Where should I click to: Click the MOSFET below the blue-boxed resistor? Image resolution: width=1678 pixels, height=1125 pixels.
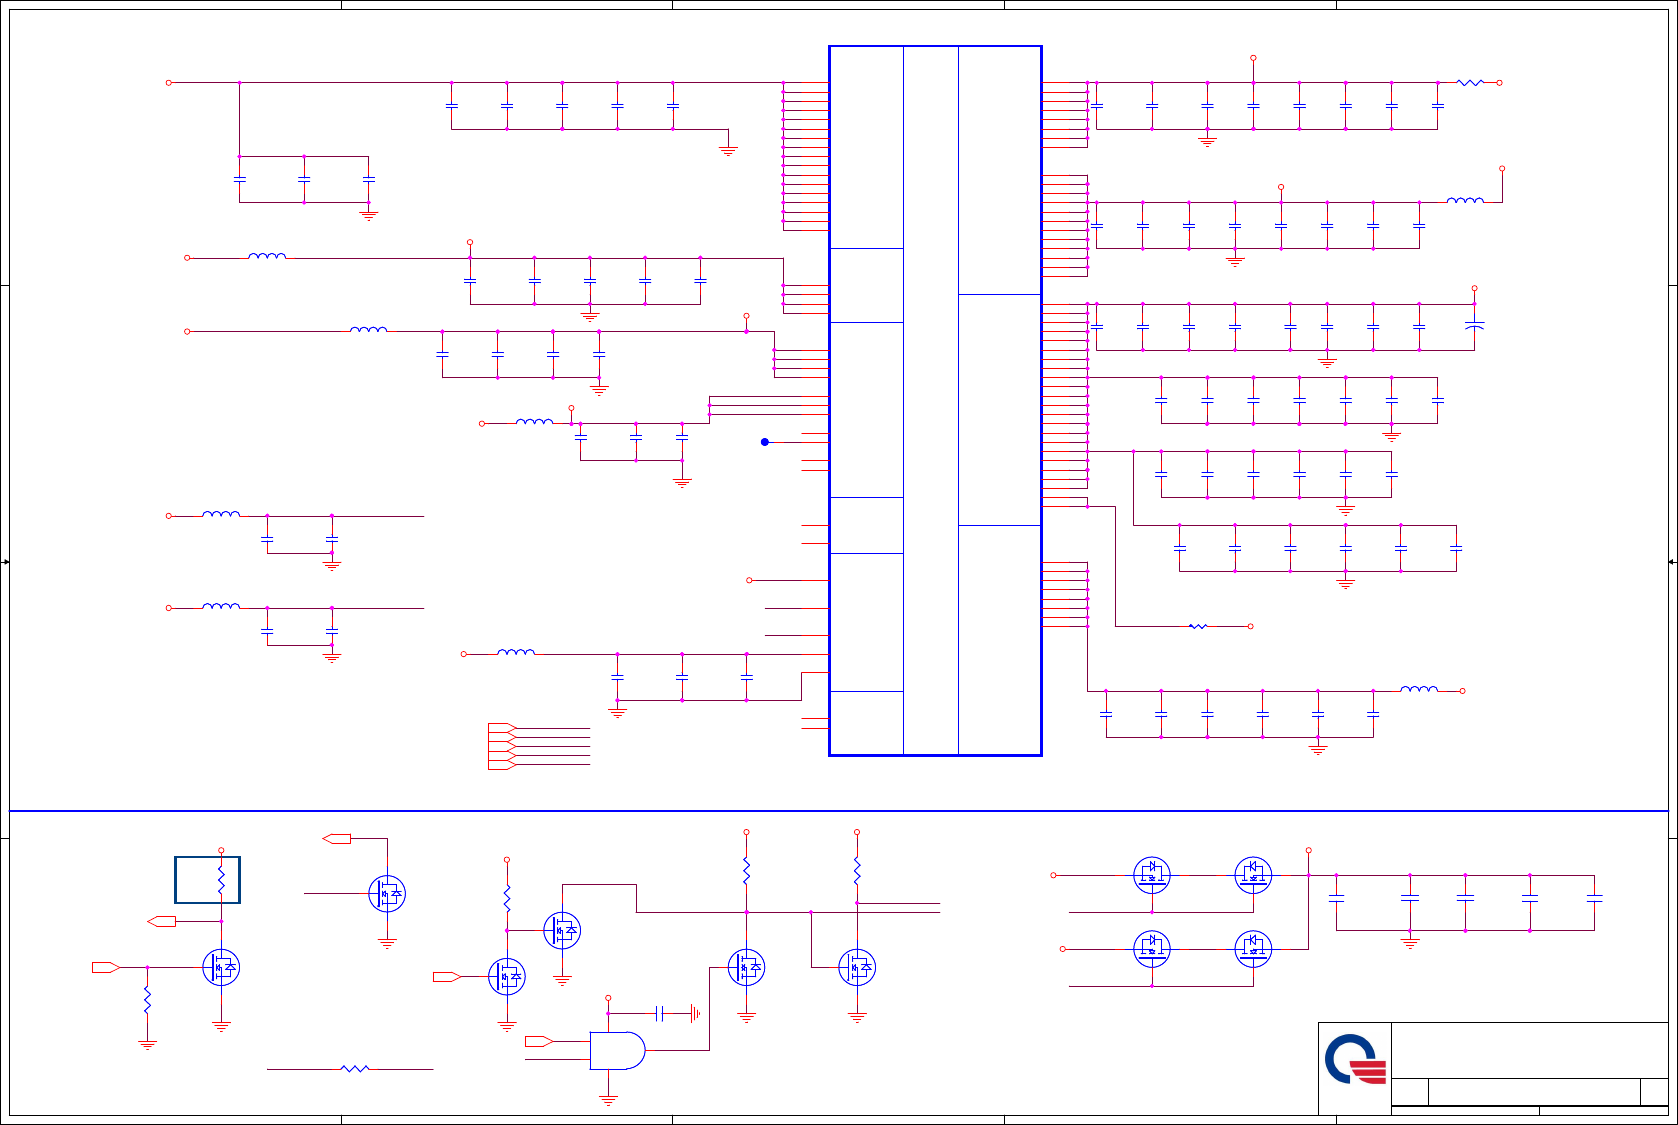pyautogui.click(x=221, y=967)
